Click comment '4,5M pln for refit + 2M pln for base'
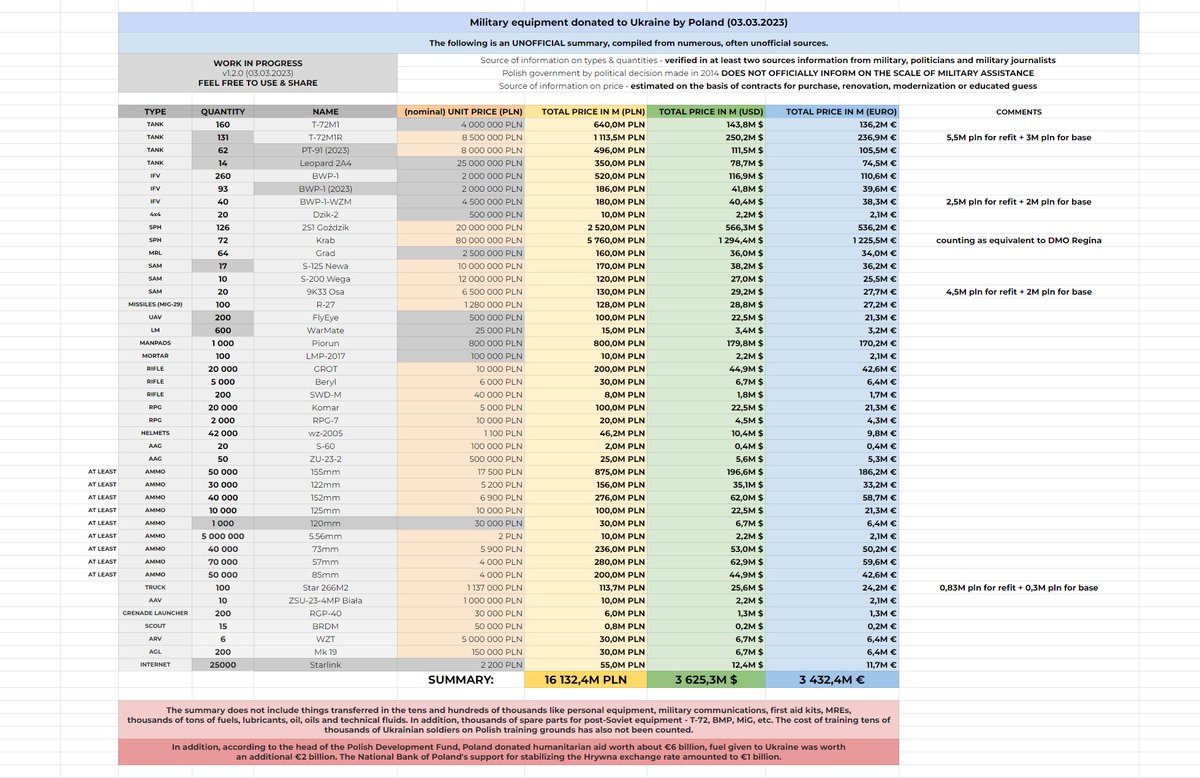Screen dimensions: 1200x778 (1019, 292)
